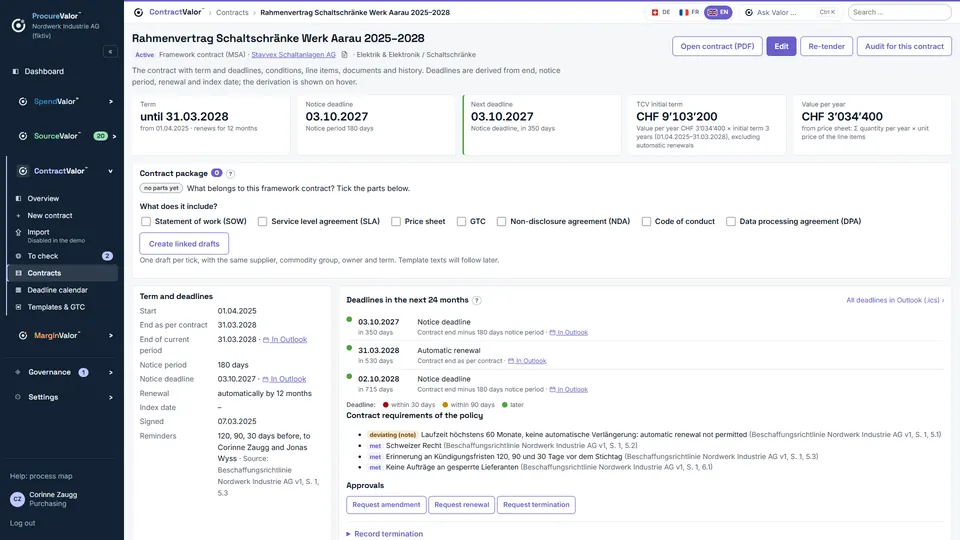This screenshot has width=960, height=540.
Task: Click In Outlook link next to End of current period
Action: coord(285,339)
